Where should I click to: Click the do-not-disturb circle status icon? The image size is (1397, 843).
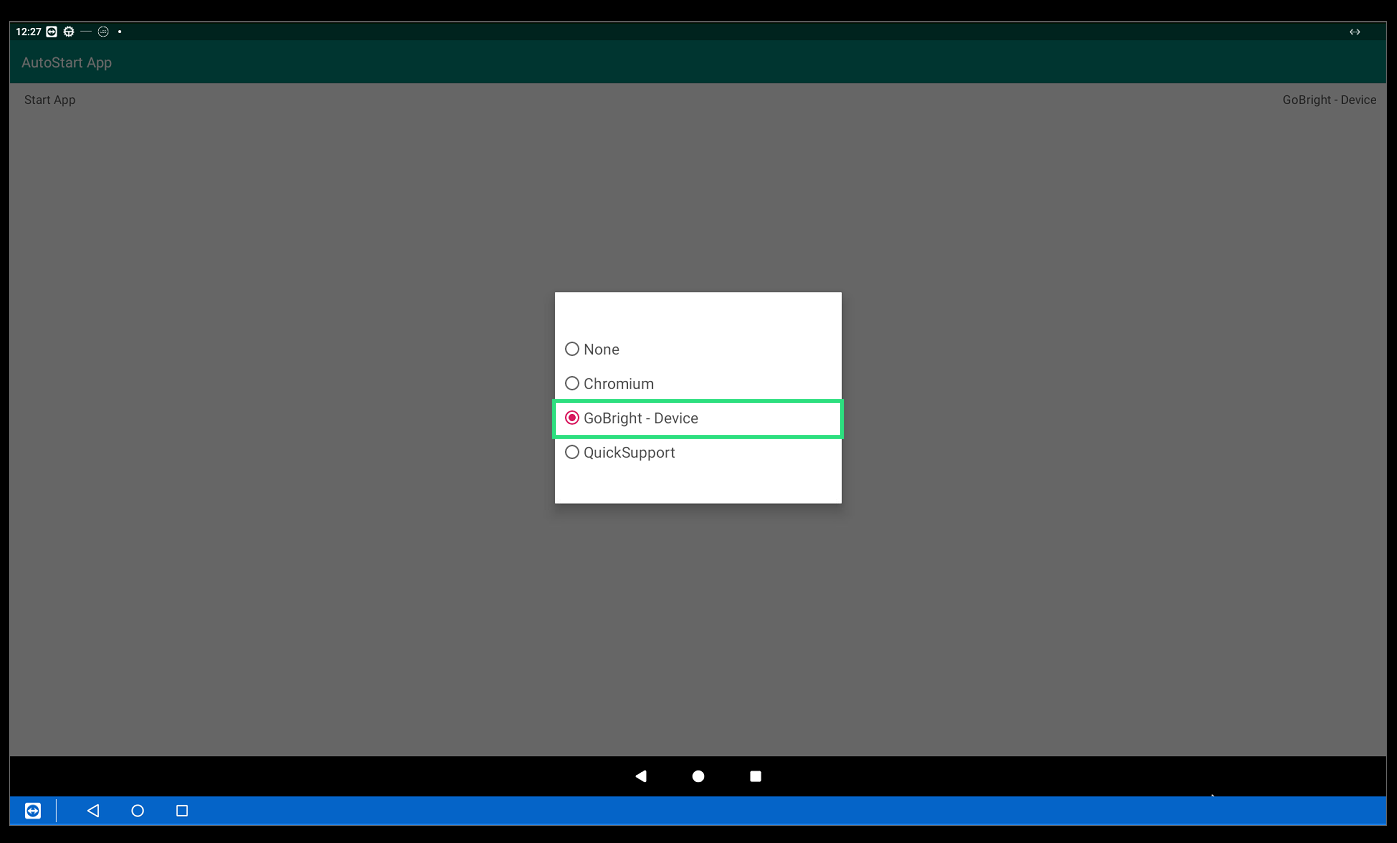pyautogui.click(x=103, y=32)
